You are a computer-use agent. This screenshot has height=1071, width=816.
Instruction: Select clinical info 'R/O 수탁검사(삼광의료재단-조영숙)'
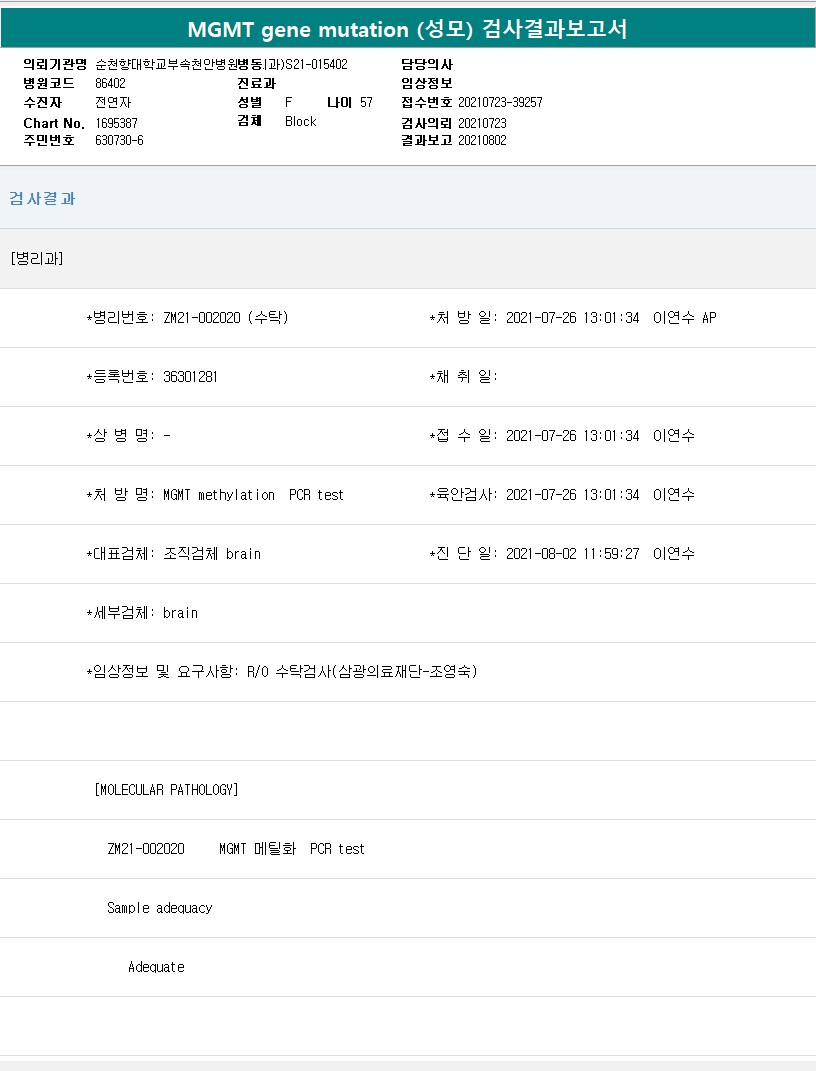click(x=362, y=671)
